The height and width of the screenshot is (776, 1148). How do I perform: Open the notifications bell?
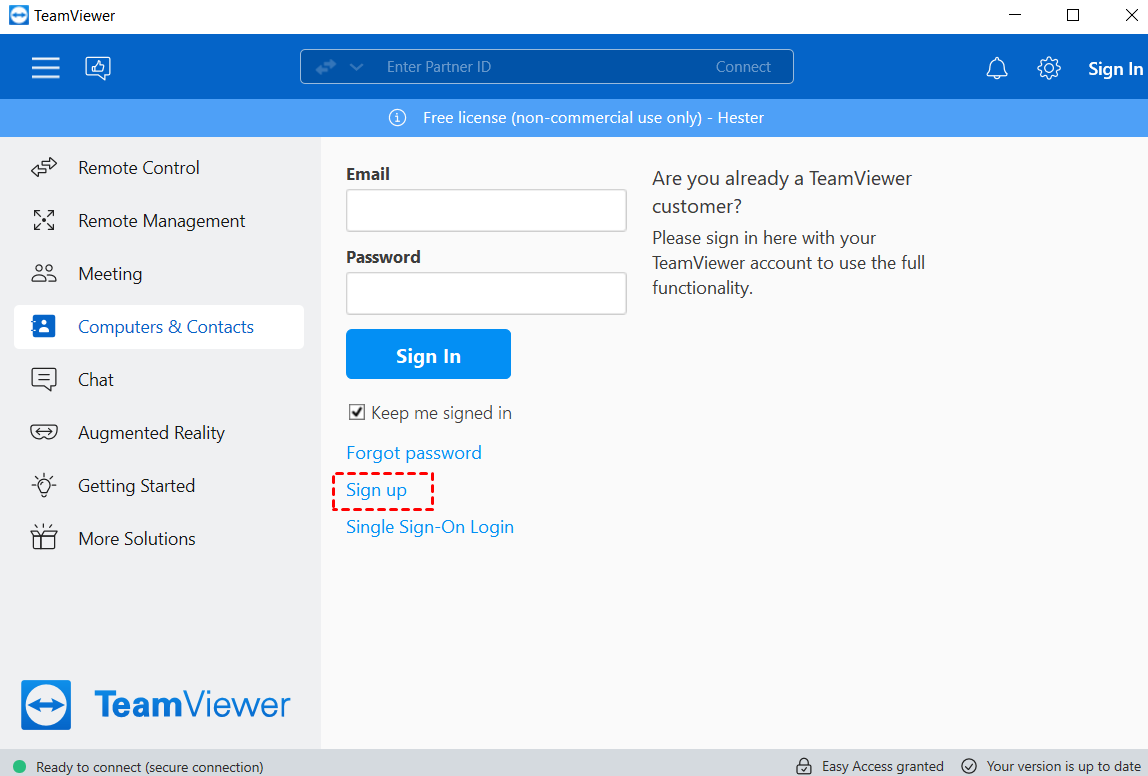(x=996, y=68)
